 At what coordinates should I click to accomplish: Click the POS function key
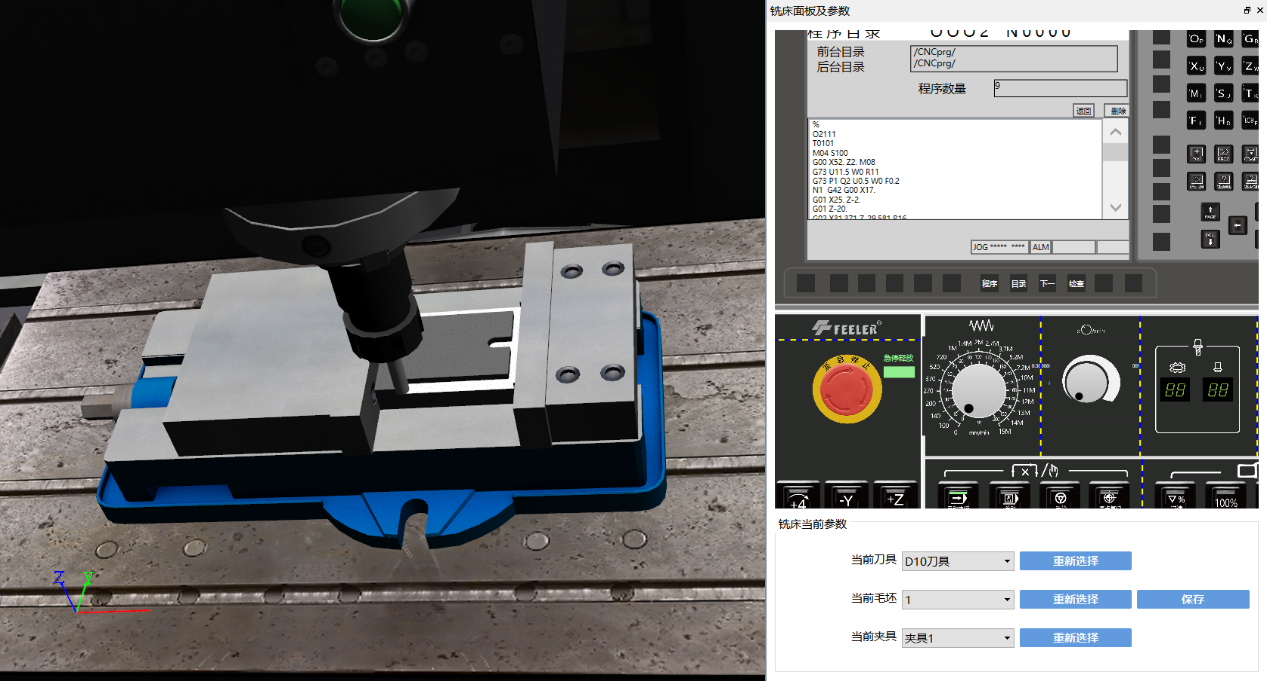point(1196,154)
